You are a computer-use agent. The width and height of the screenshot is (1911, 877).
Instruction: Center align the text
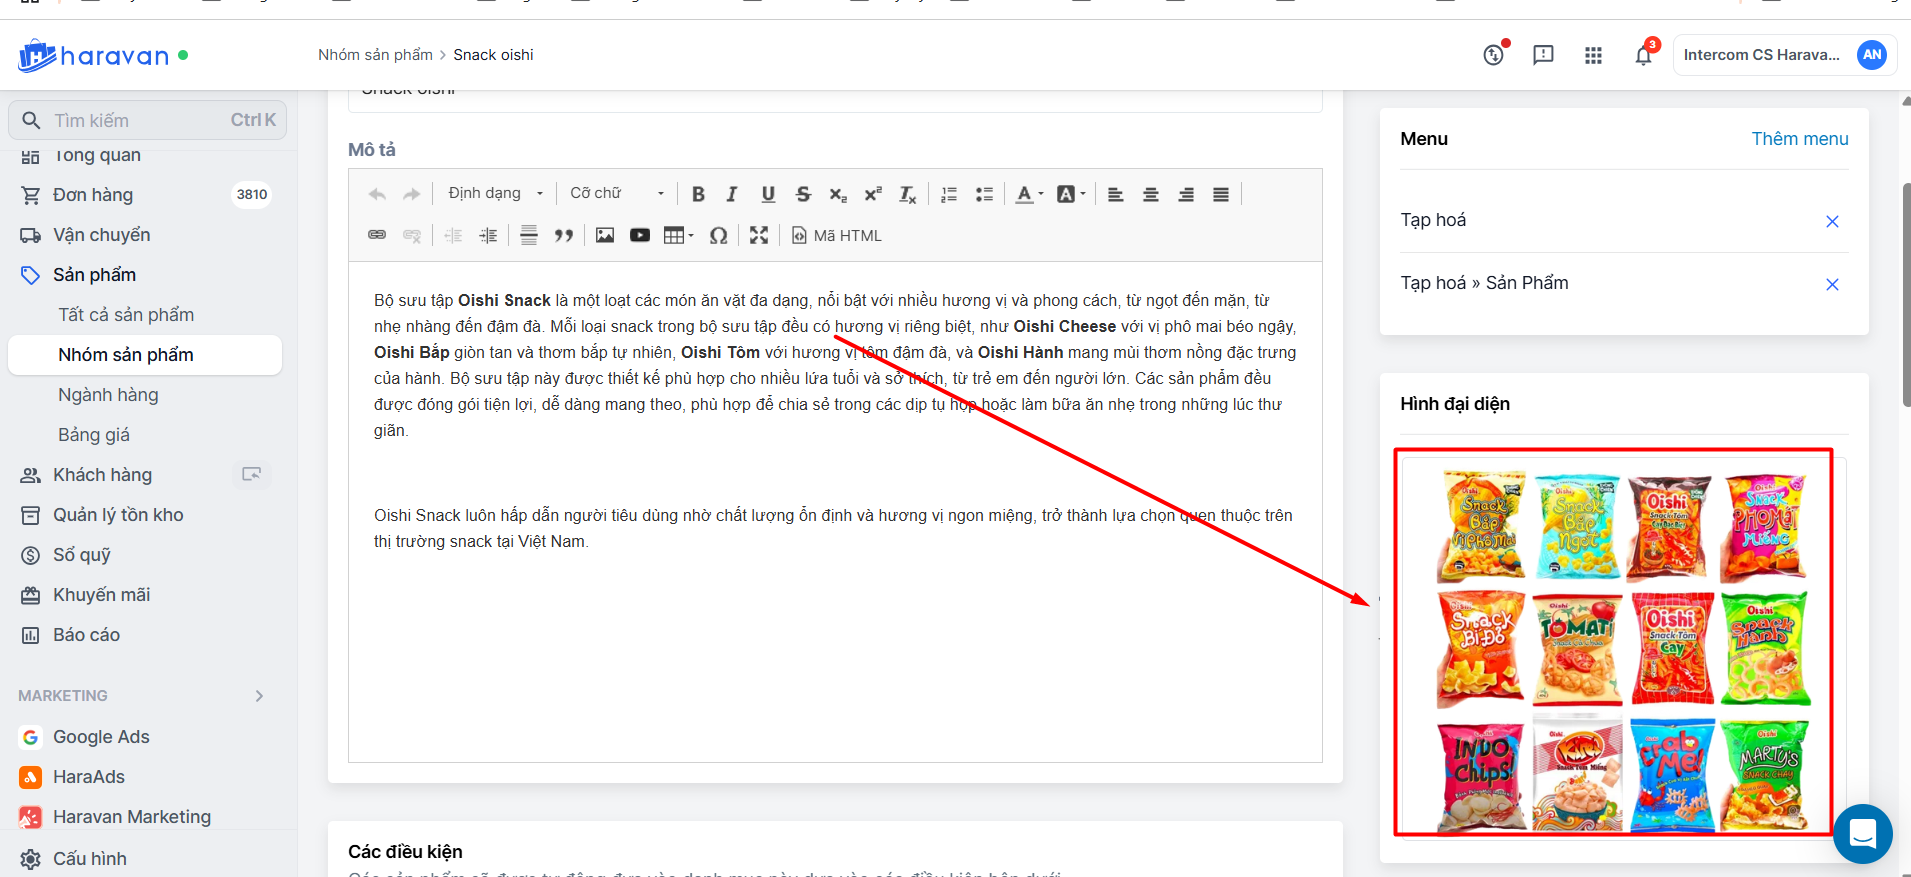tap(1151, 194)
